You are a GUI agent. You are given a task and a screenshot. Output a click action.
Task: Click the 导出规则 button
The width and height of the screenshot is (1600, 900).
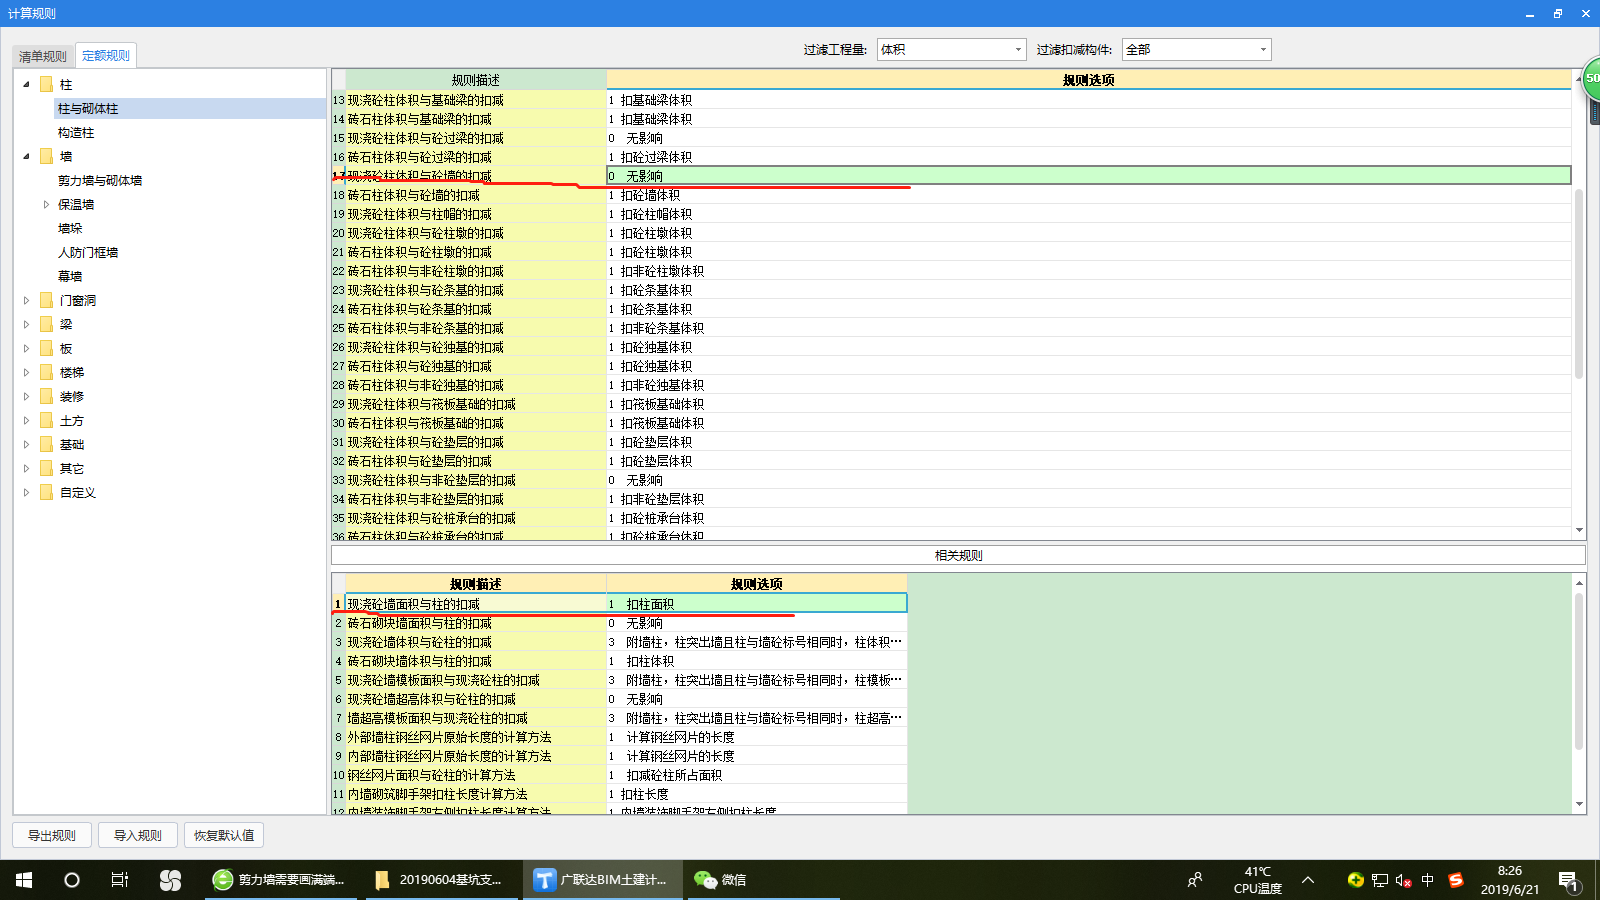(52, 835)
